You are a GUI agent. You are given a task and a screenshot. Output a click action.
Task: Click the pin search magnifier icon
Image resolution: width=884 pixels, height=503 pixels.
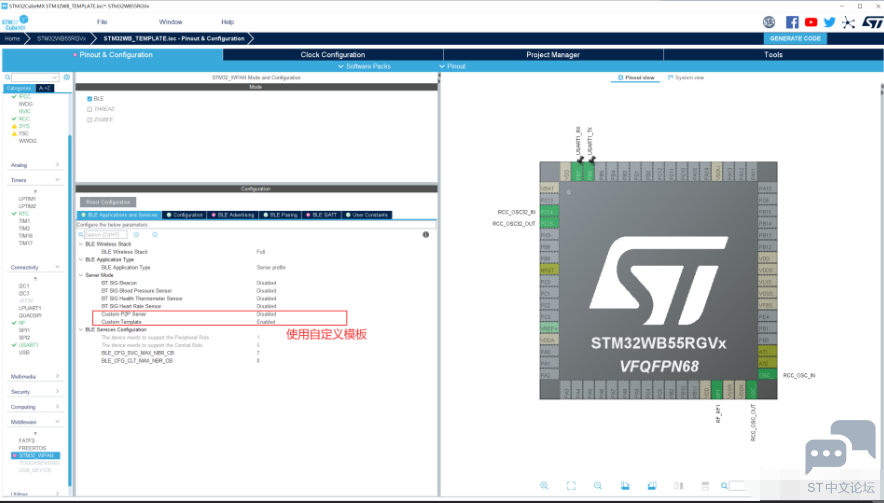pos(724,486)
